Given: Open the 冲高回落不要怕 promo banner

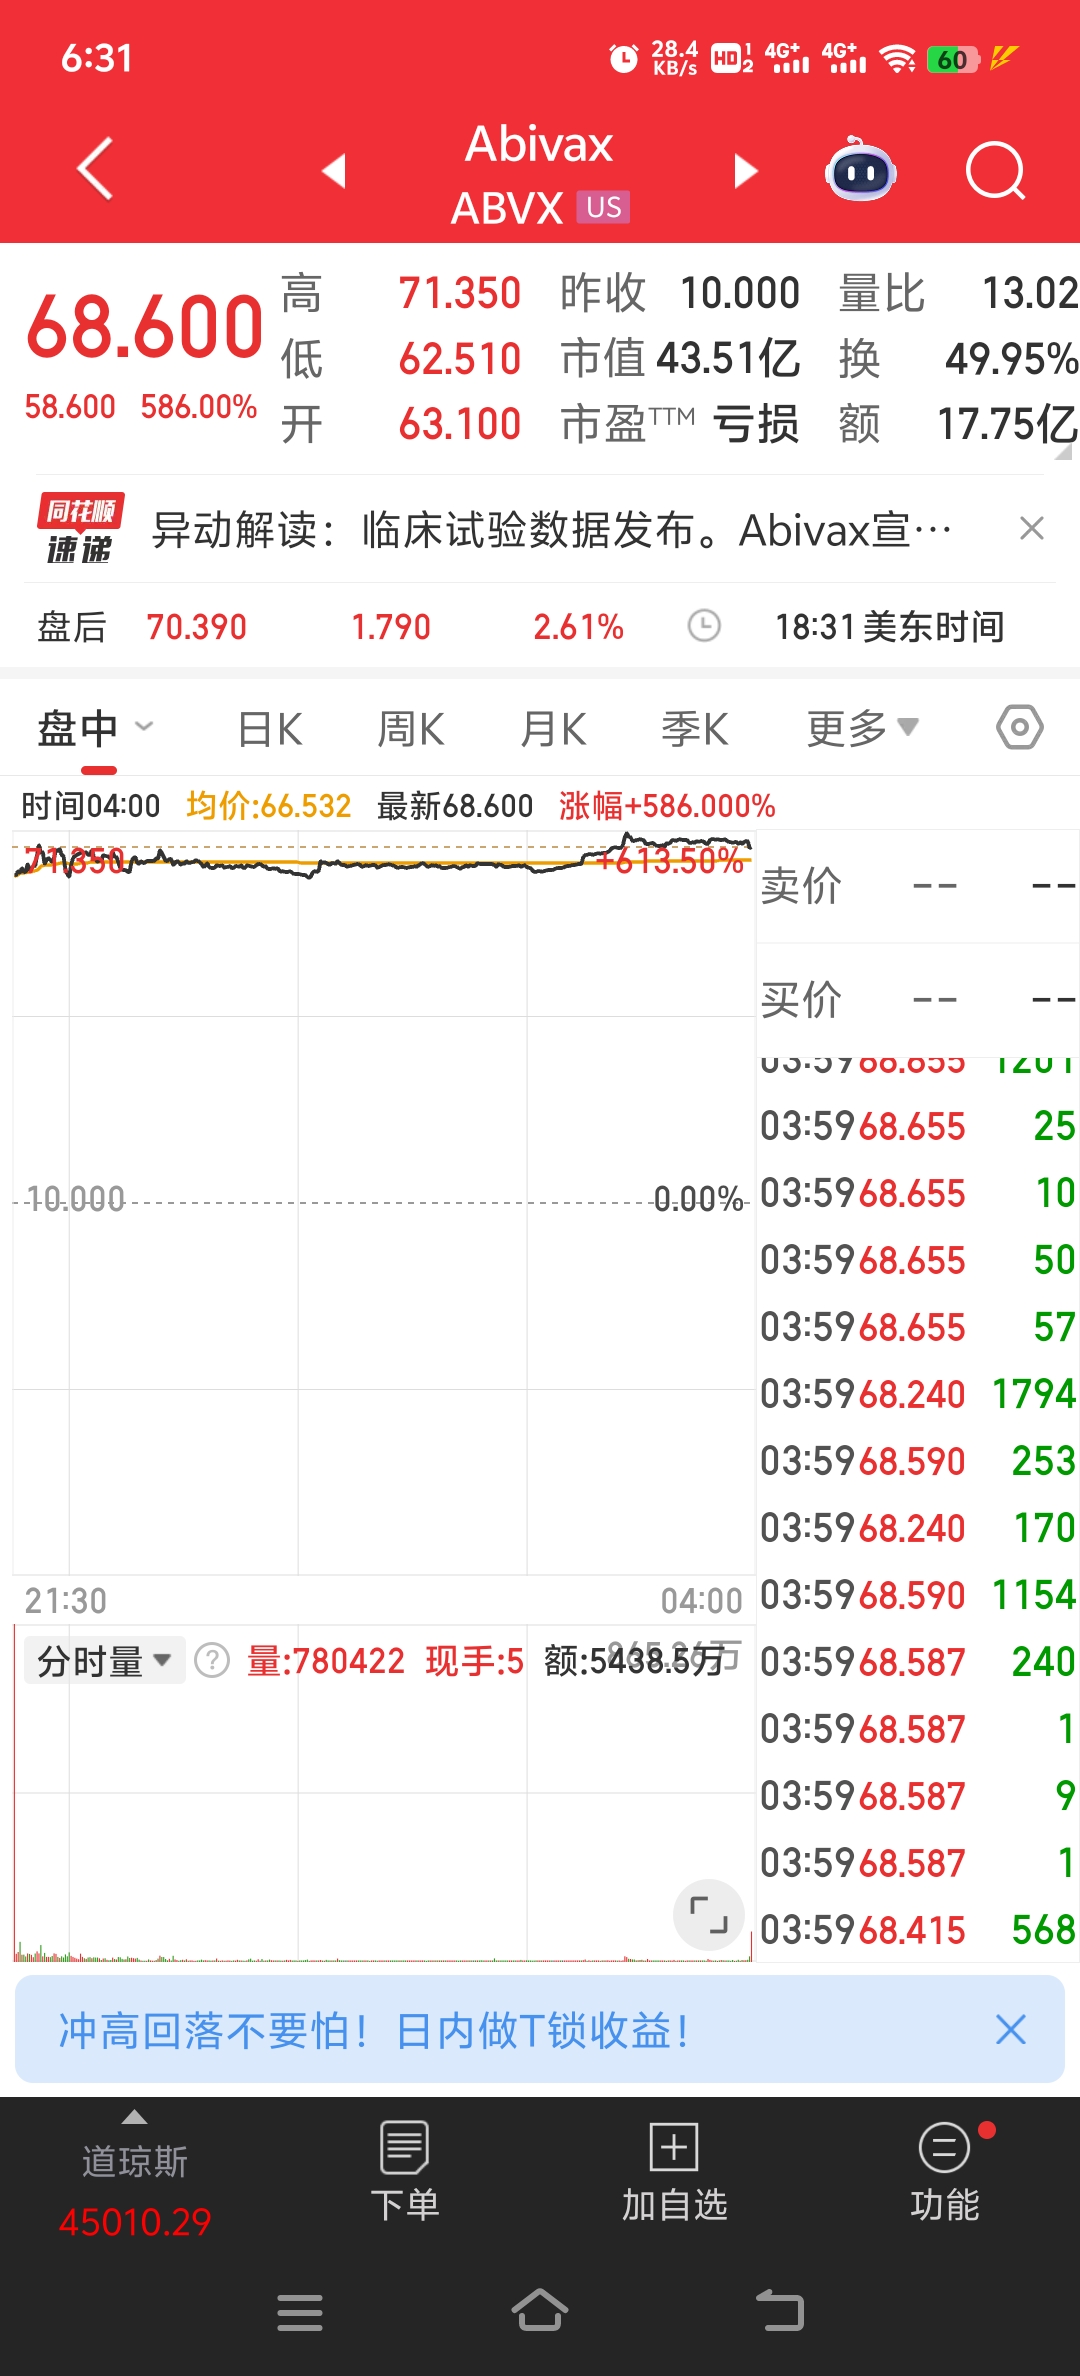Looking at the screenshot, I should [500, 2030].
